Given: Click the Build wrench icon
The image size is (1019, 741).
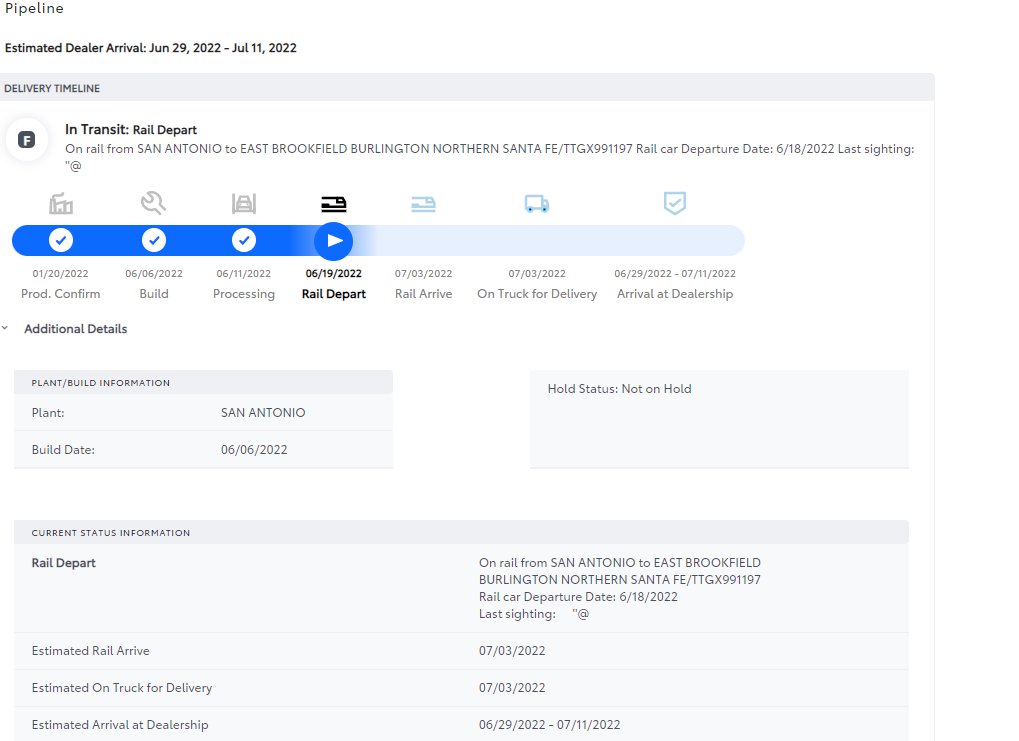Looking at the screenshot, I should tap(153, 203).
